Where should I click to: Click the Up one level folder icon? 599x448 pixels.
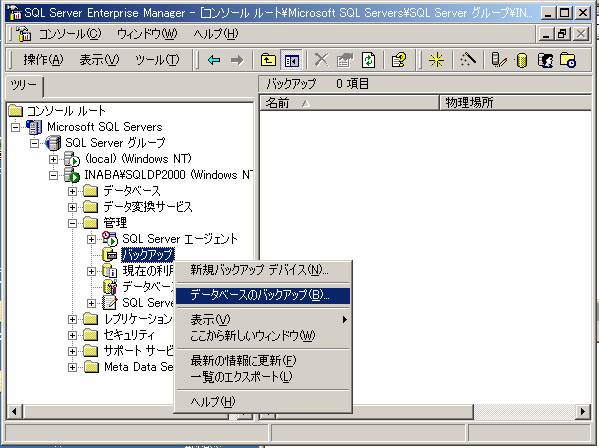(268, 60)
